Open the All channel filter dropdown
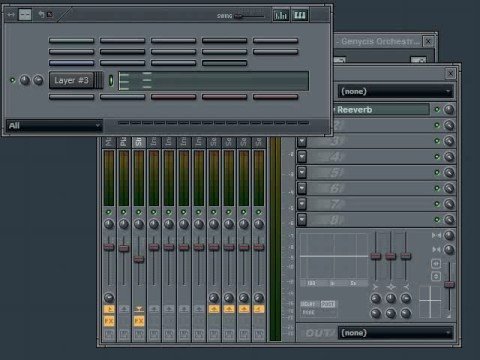480x360 pixels. coord(54,126)
